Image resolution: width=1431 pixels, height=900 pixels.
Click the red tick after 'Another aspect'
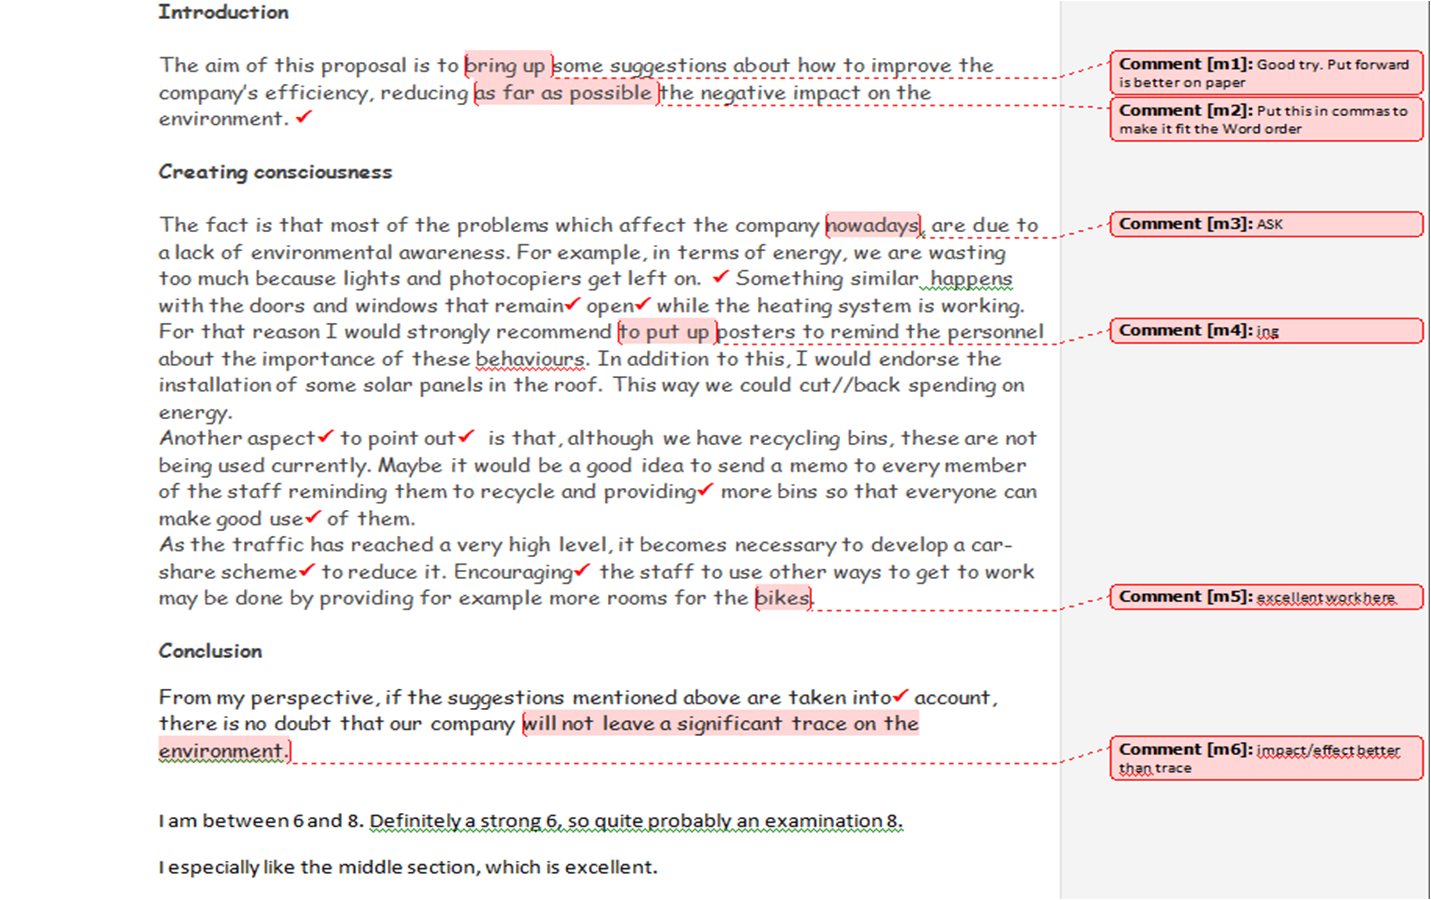coord(326,436)
